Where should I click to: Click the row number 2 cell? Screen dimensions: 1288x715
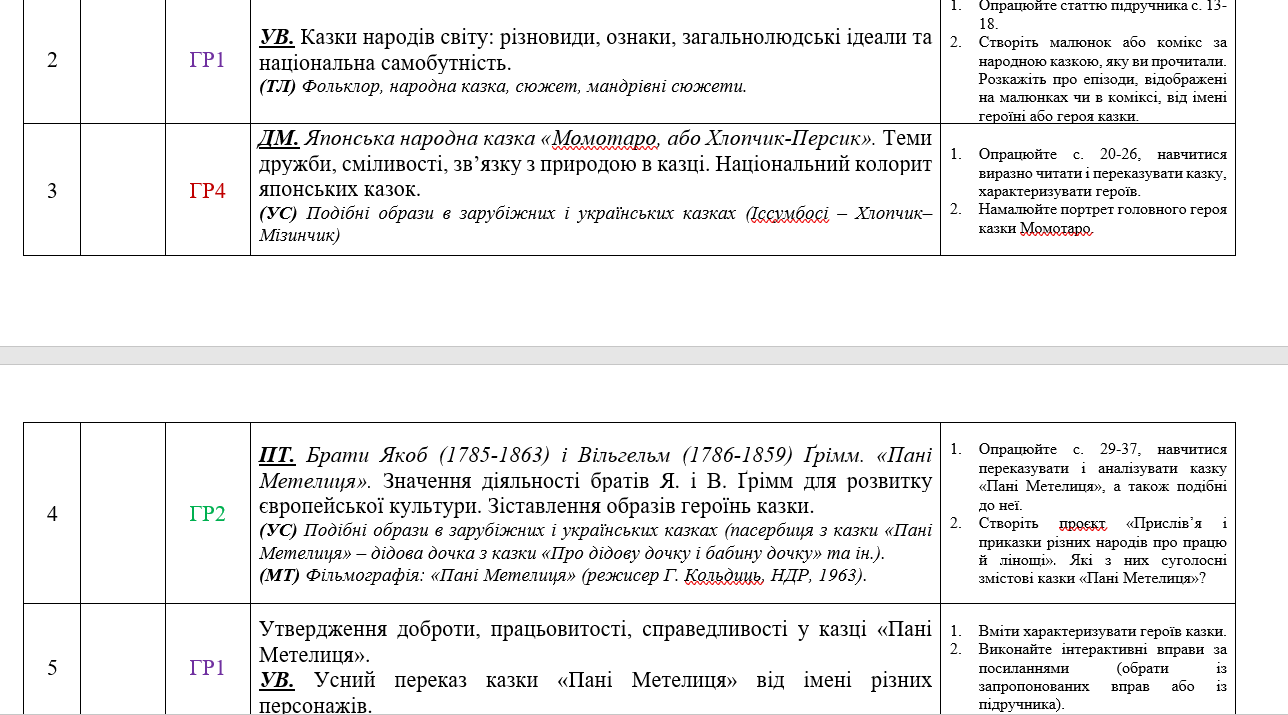[52, 60]
